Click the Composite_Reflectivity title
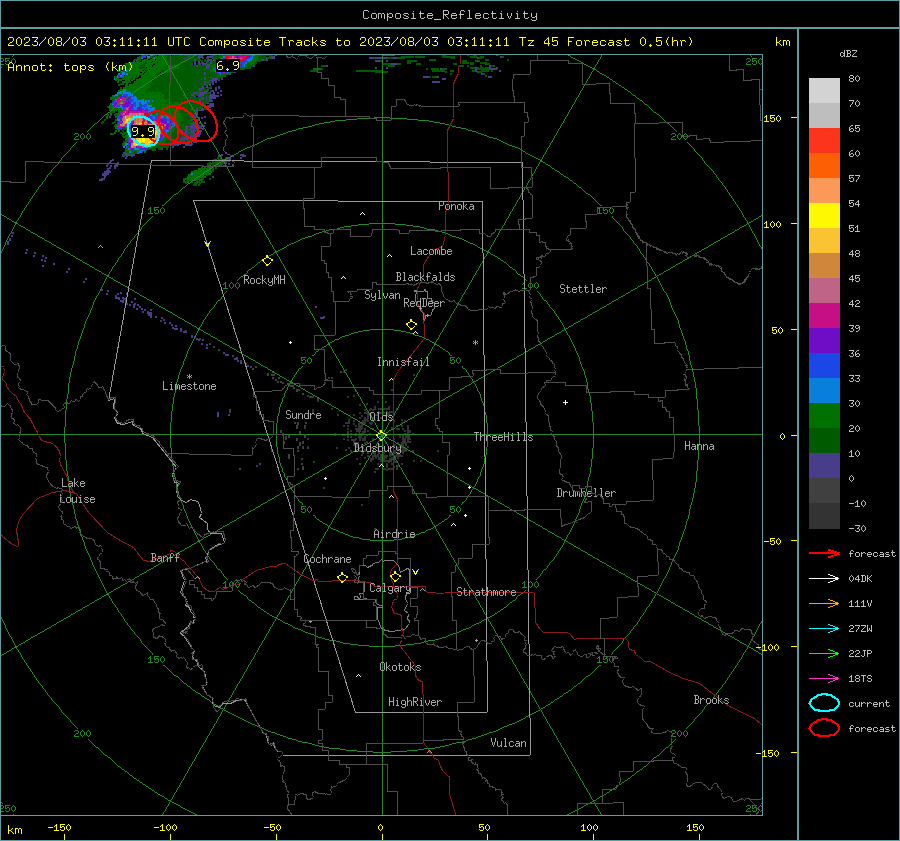This screenshot has height=841, width=900. point(450,15)
